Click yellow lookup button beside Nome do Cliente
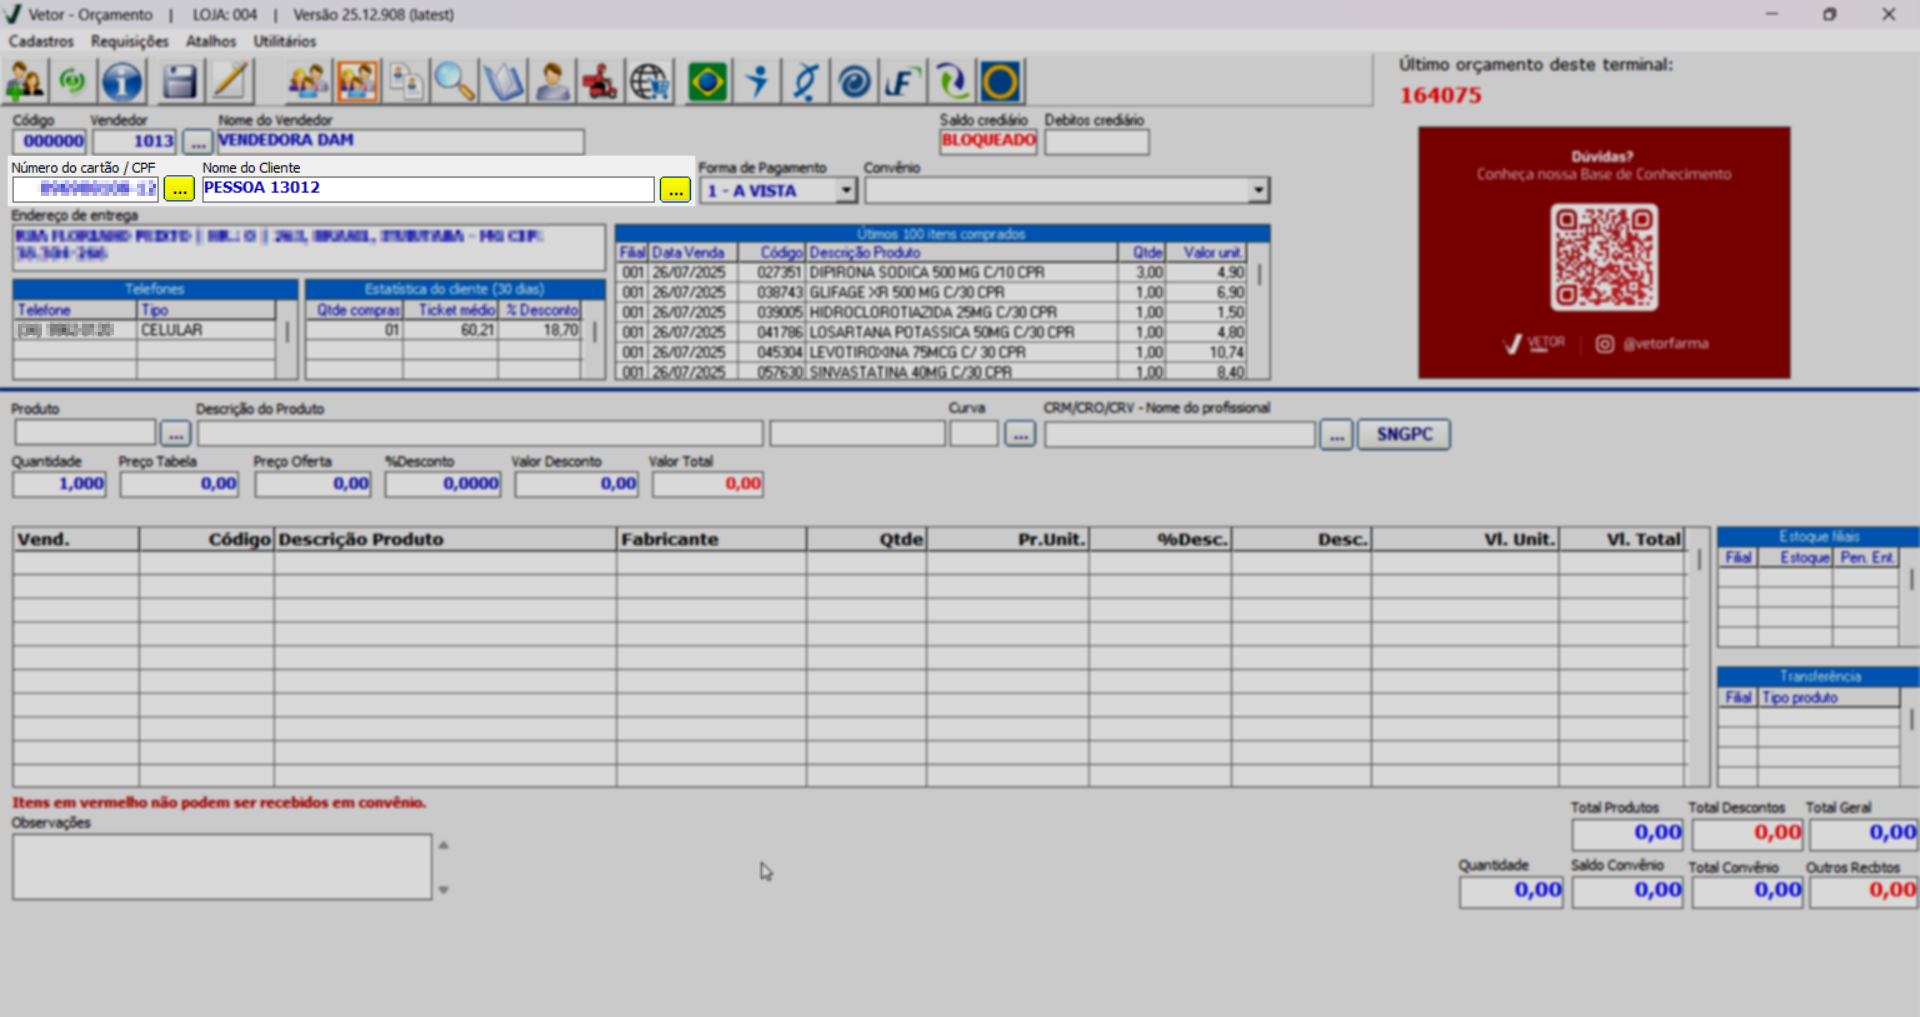This screenshot has width=1920, height=1017. click(675, 189)
